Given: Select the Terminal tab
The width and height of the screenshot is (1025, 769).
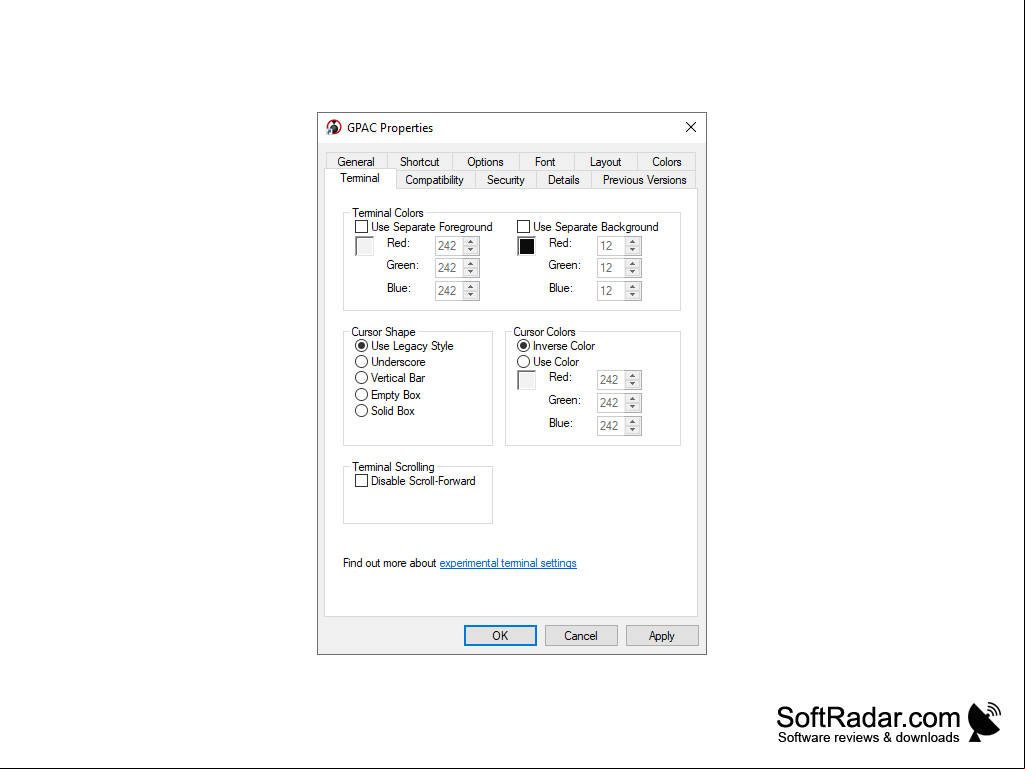Looking at the screenshot, I should coord(360,179).
